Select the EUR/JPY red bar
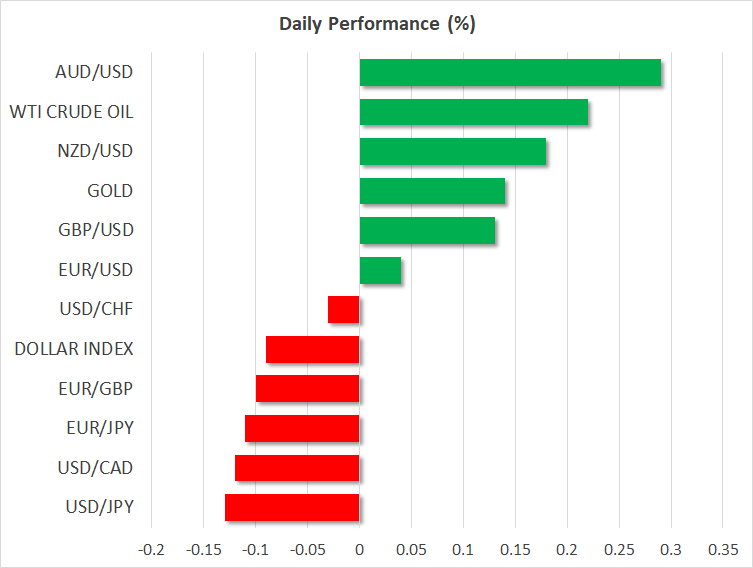Image resolution: width=753 pixels, height=568 pixels. point(302,428)
